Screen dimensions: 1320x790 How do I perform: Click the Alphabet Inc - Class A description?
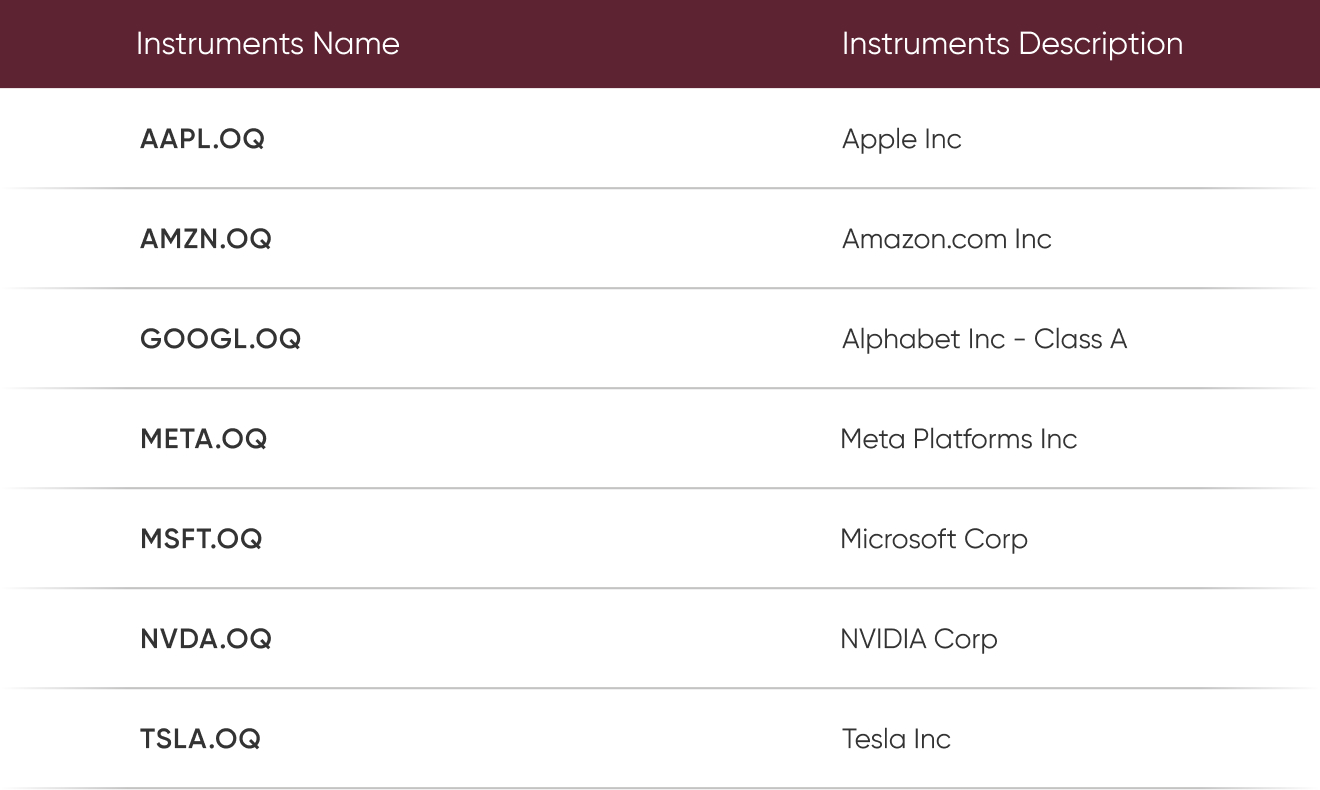click(984, 340)
